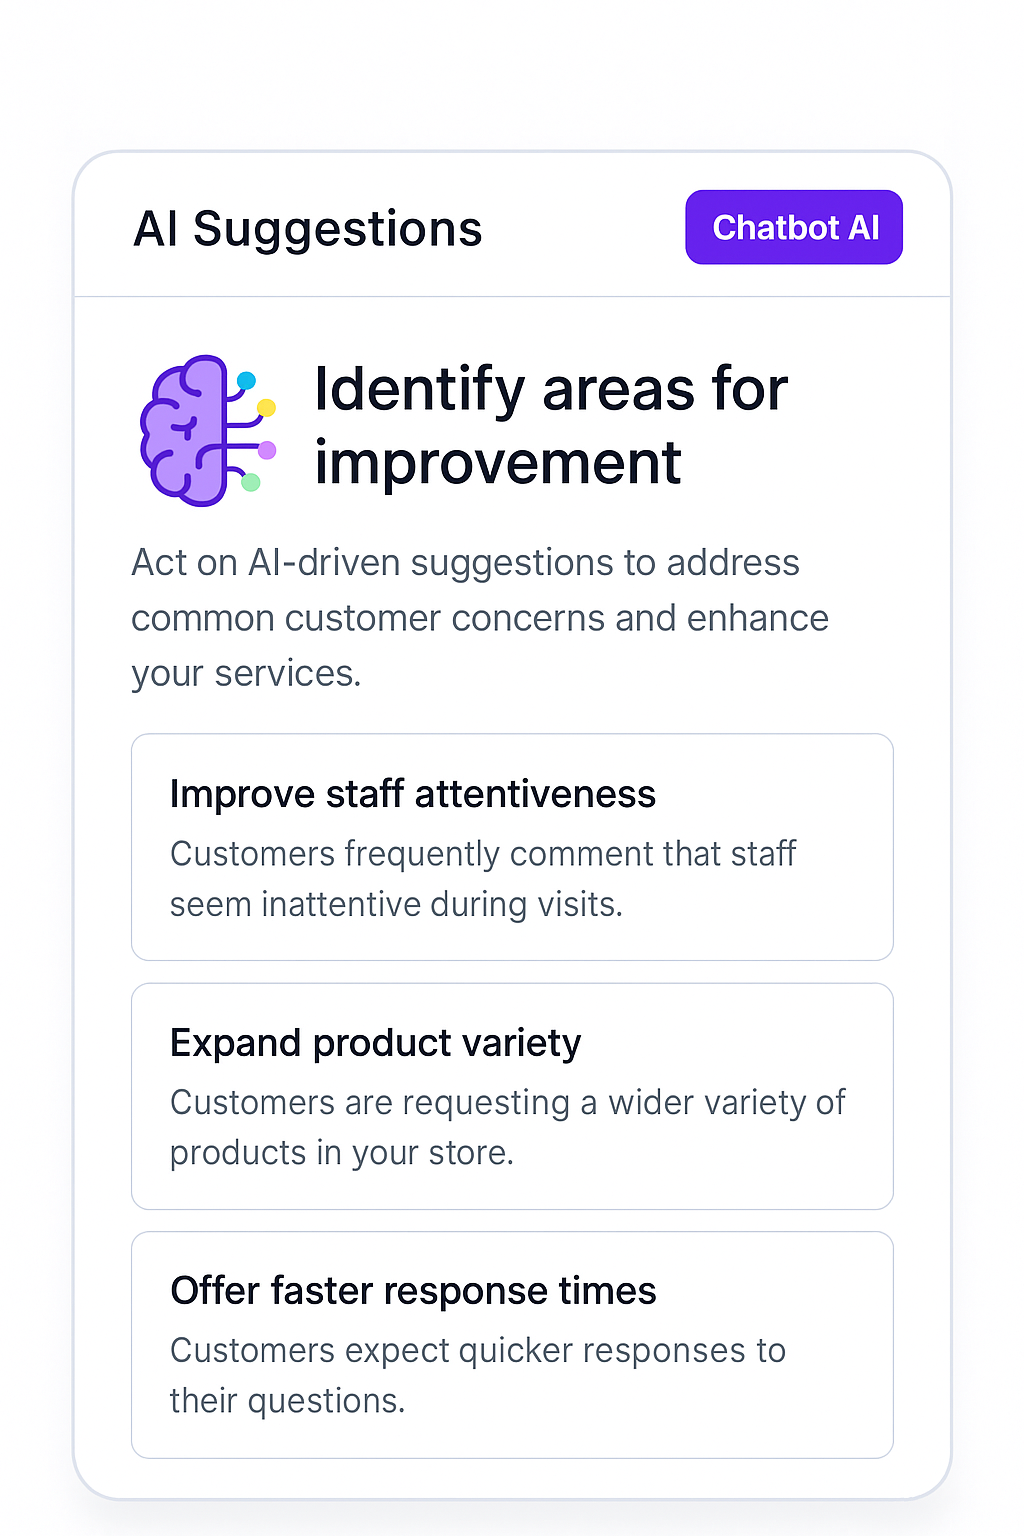Screen dimensions: 1024x1536
Task: Click the green dot on the brain icon
Action: pyautogui.click(x=251, y=482)
